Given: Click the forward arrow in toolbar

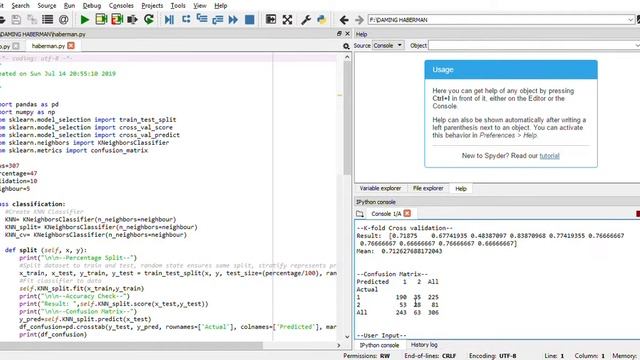Looking at the screenshot, I should (359, 20).
